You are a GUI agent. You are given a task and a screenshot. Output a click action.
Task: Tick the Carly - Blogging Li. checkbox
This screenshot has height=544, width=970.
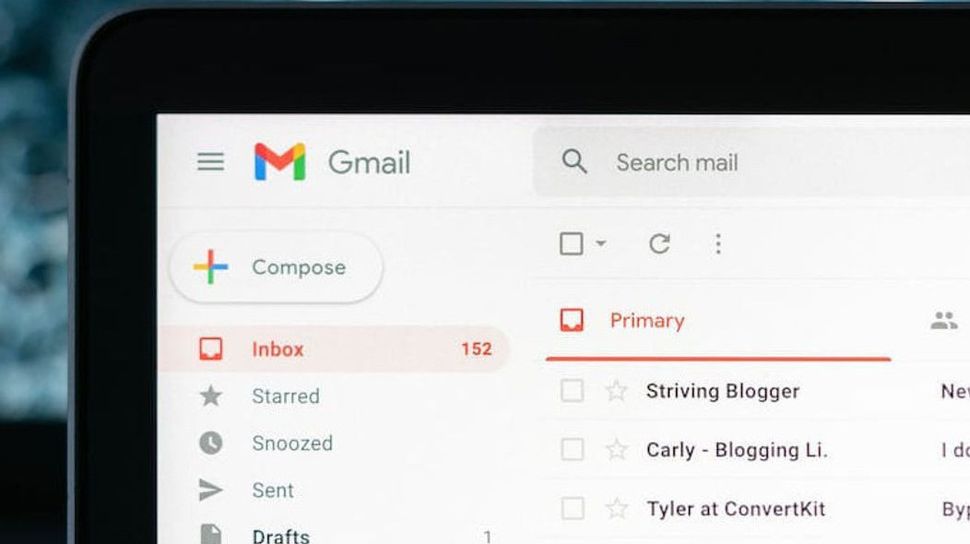(x=572, y=450)
